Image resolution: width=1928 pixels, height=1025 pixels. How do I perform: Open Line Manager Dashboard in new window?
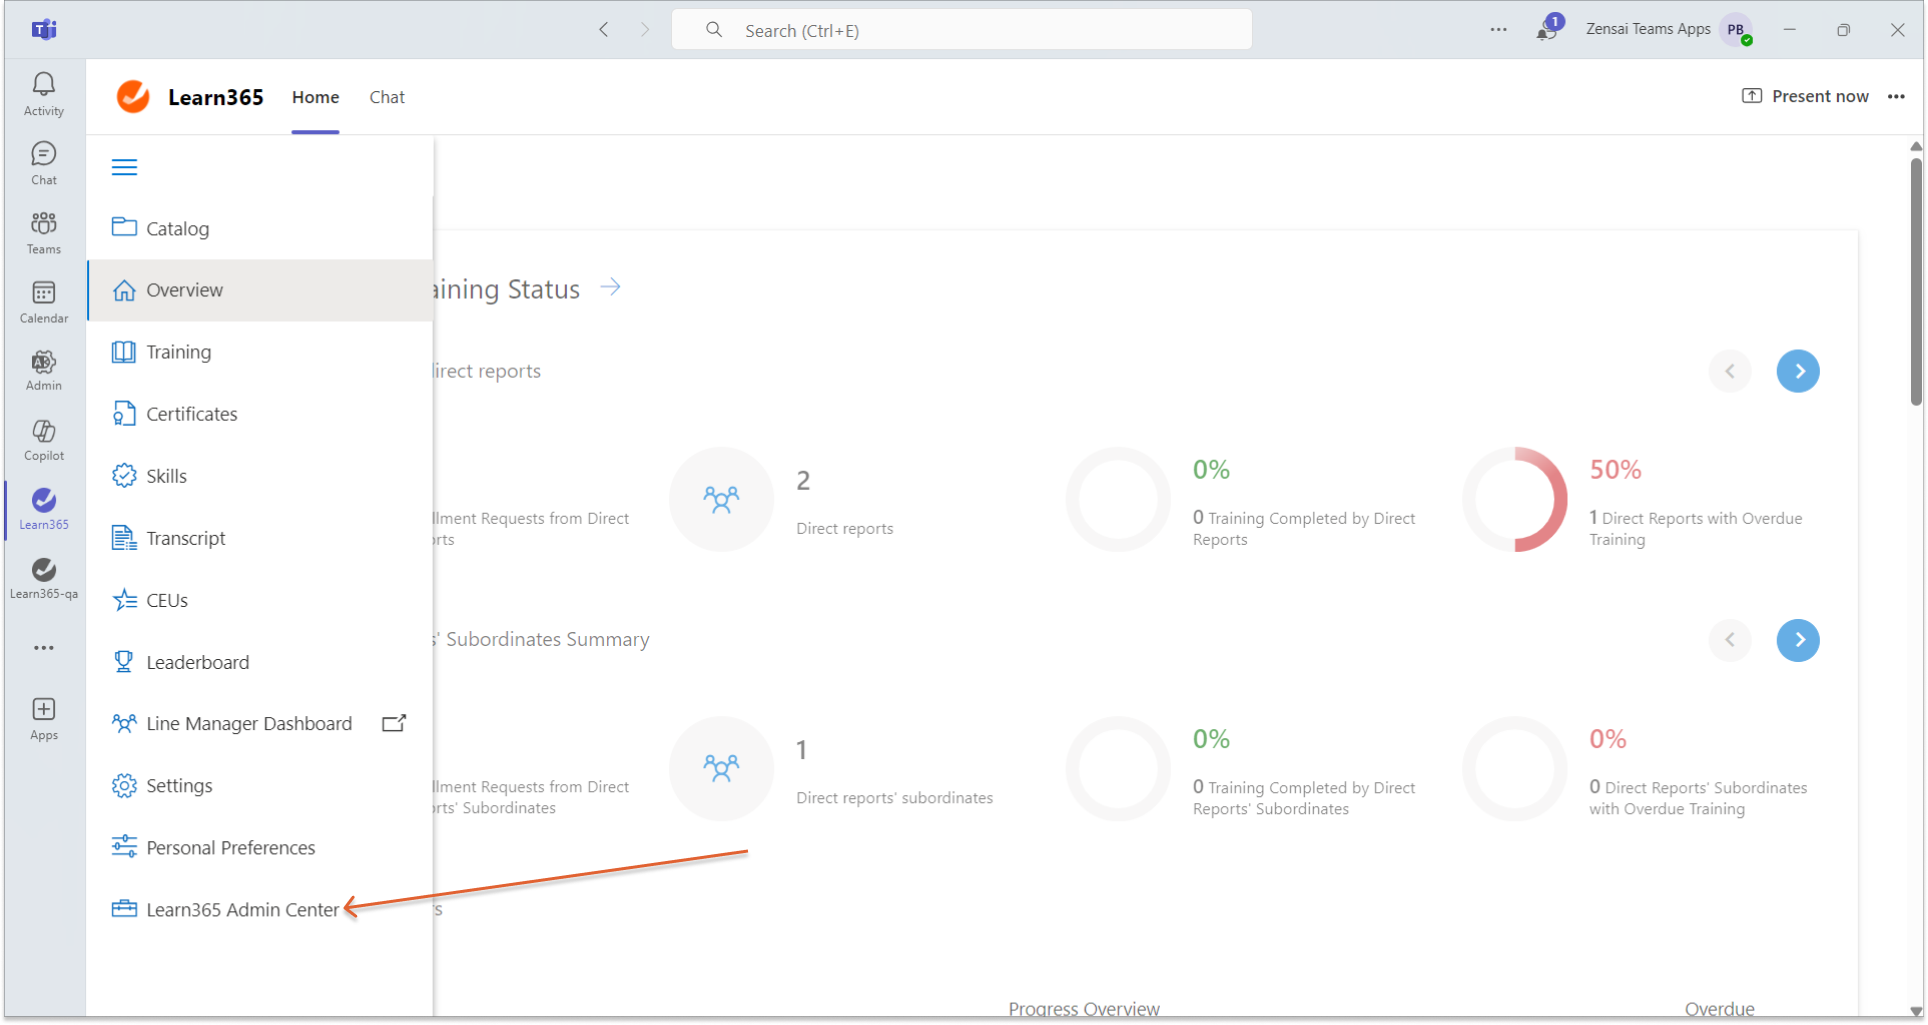(394, 723)
